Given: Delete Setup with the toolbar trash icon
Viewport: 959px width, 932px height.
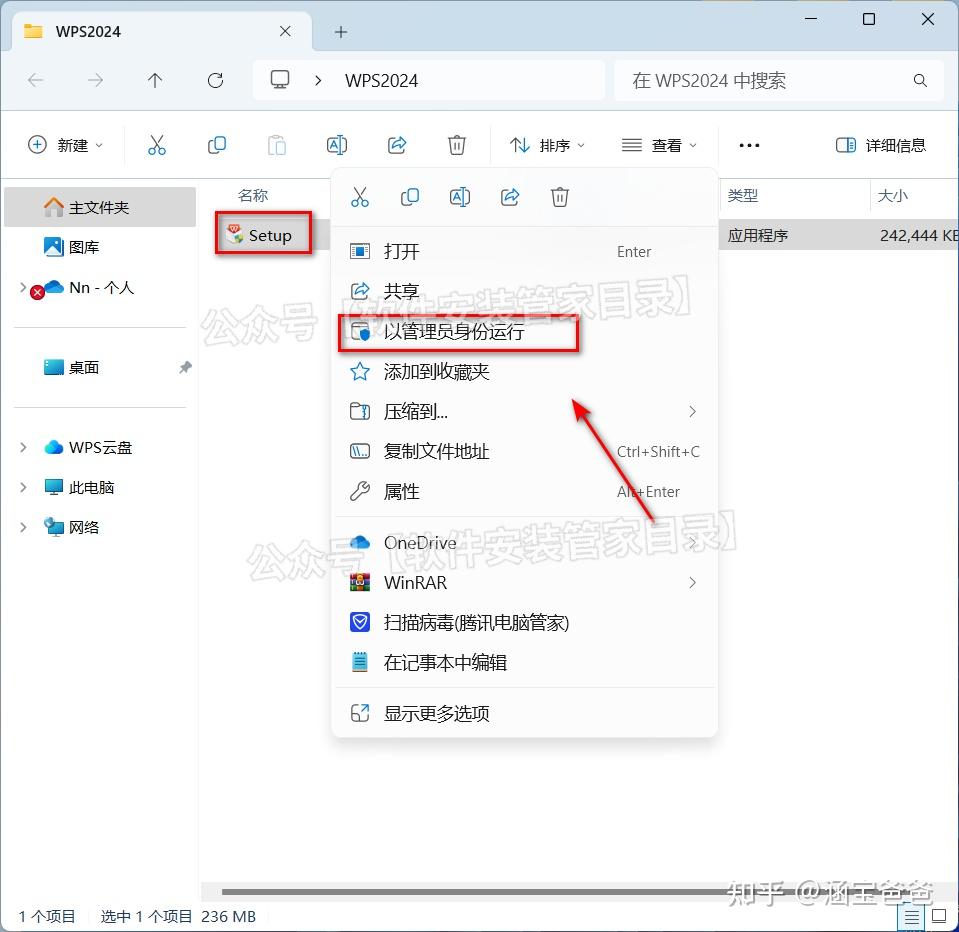Looking at the screenshot, I should click(x=457, y=144).
